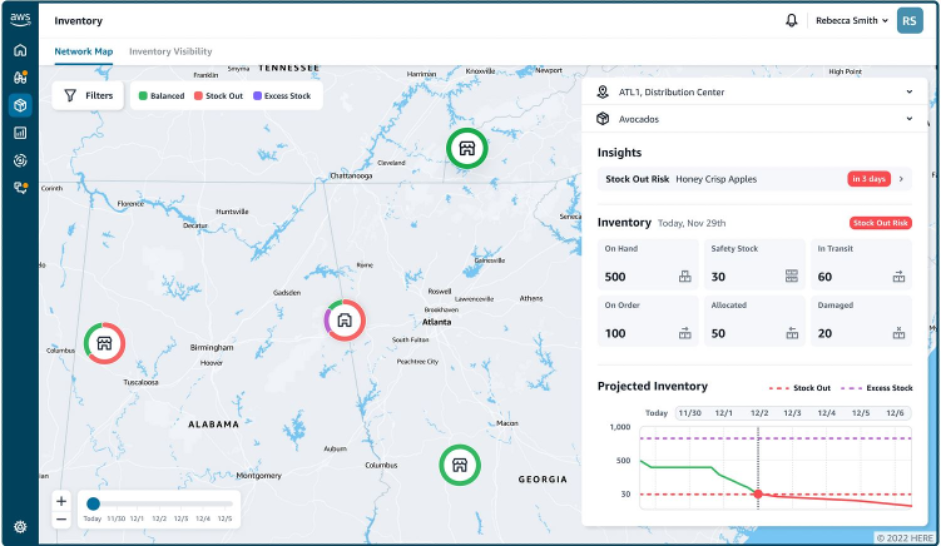
Task: Select the Inventory cube sidebar icon
Action: [x=20, y=105]
